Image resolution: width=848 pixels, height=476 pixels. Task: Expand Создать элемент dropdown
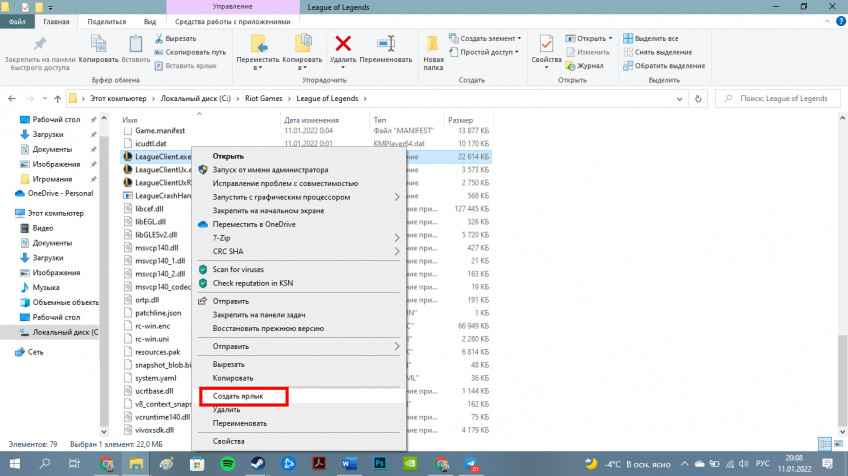pos(519,38)
